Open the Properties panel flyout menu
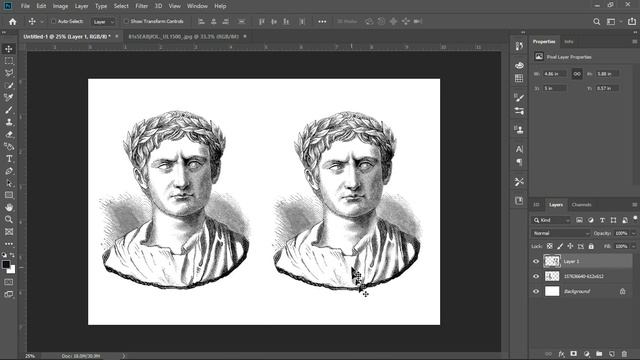This screenshot has width=640, height=360. [x=634, y=42]
